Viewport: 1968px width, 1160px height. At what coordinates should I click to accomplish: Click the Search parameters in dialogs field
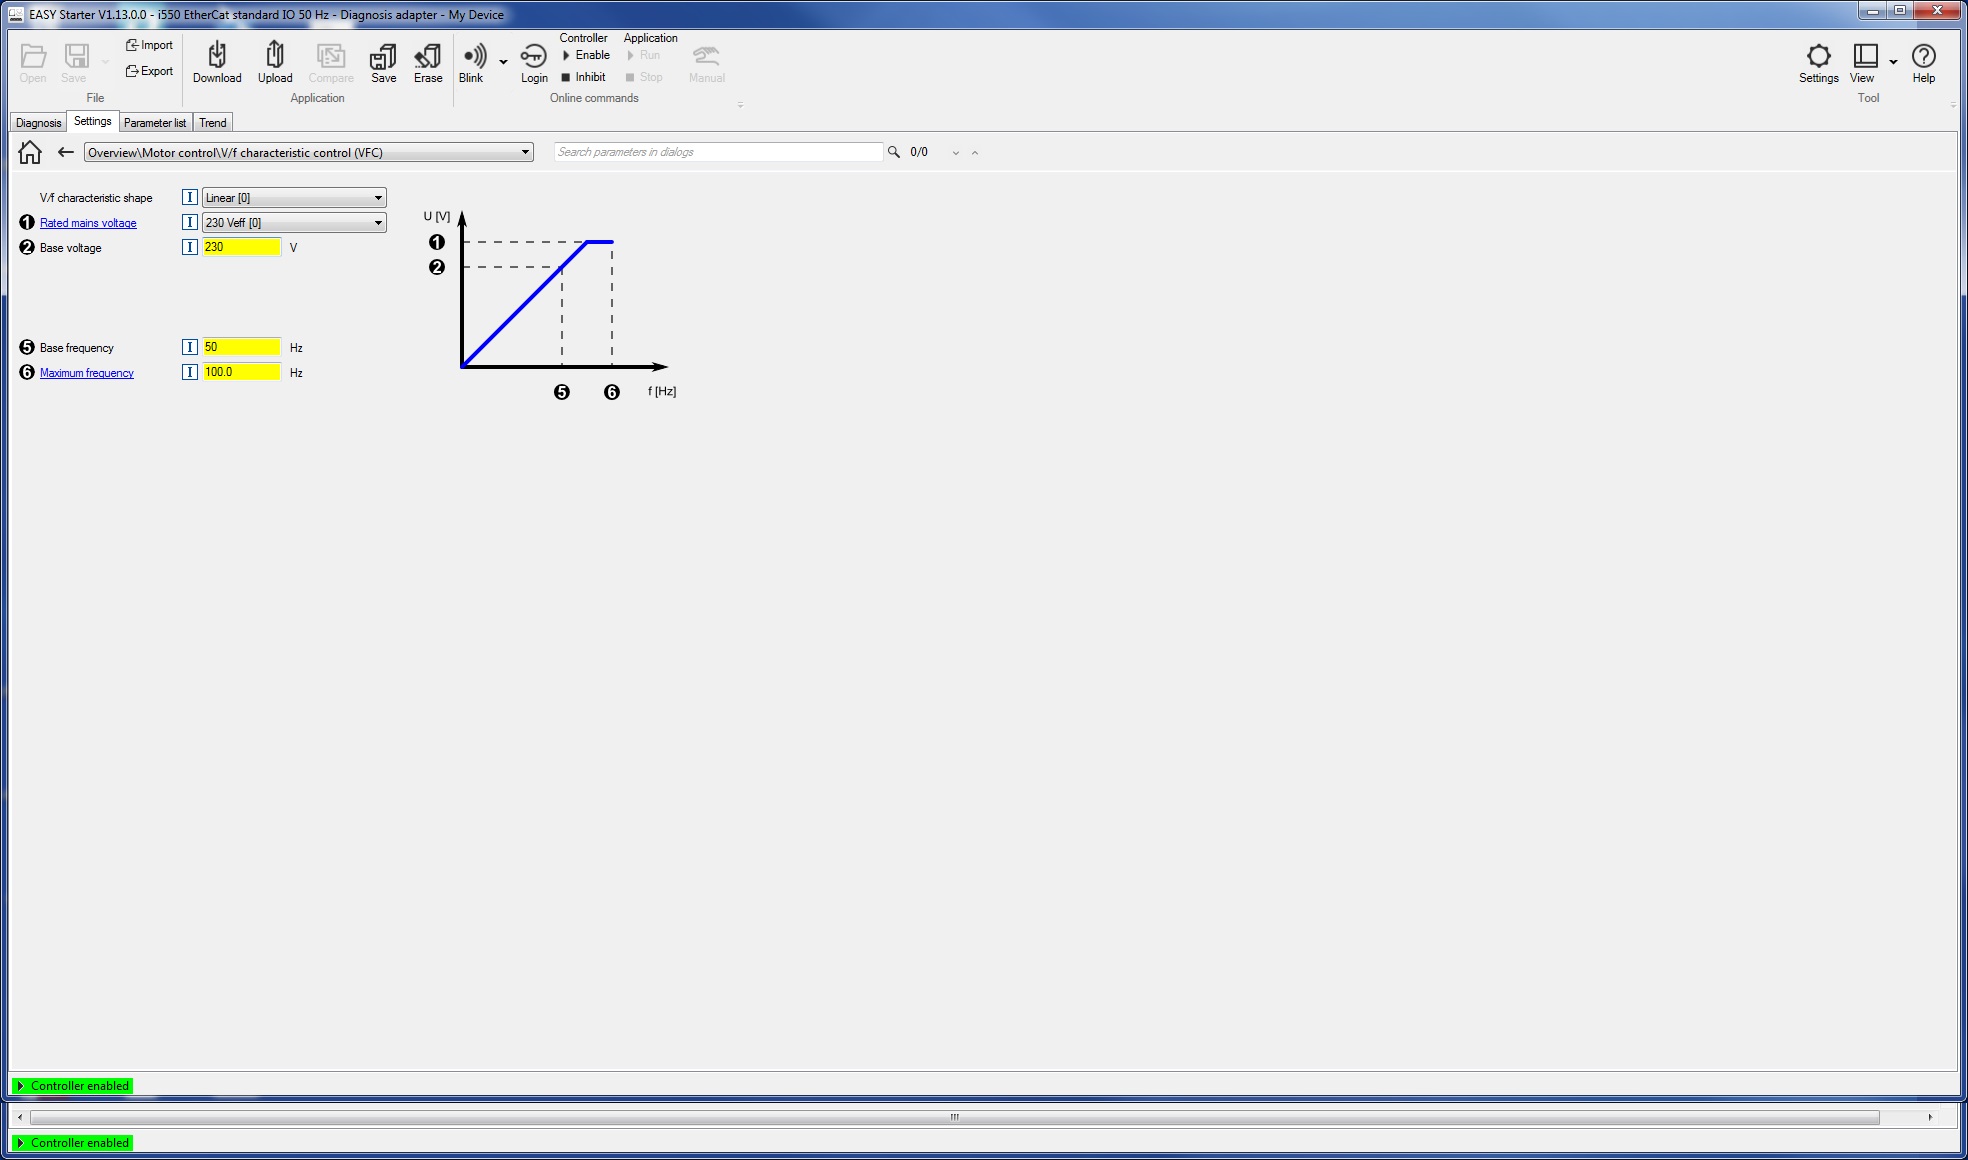click(718, 152)
